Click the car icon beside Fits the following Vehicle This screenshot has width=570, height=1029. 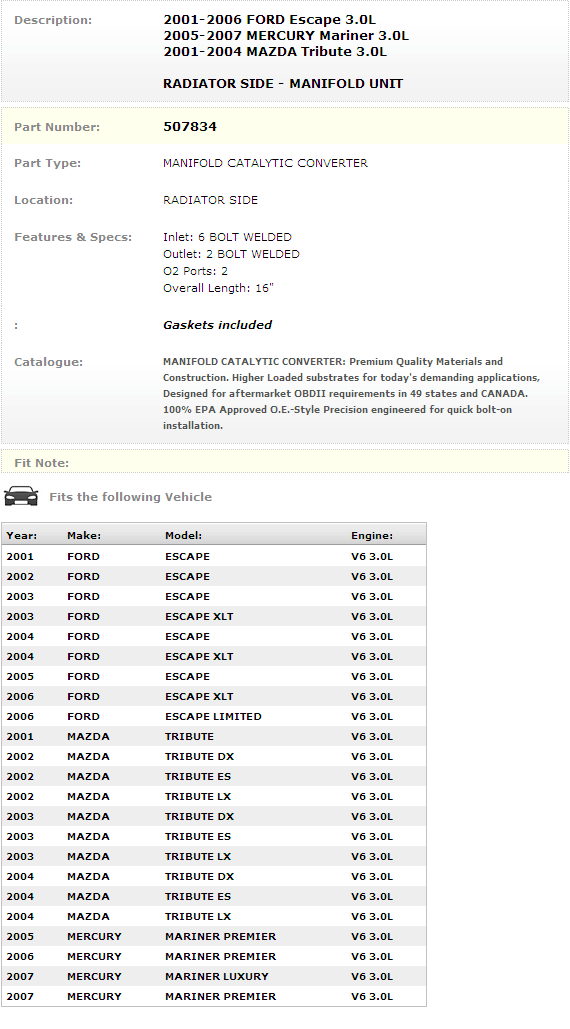[x=21, y=496]
